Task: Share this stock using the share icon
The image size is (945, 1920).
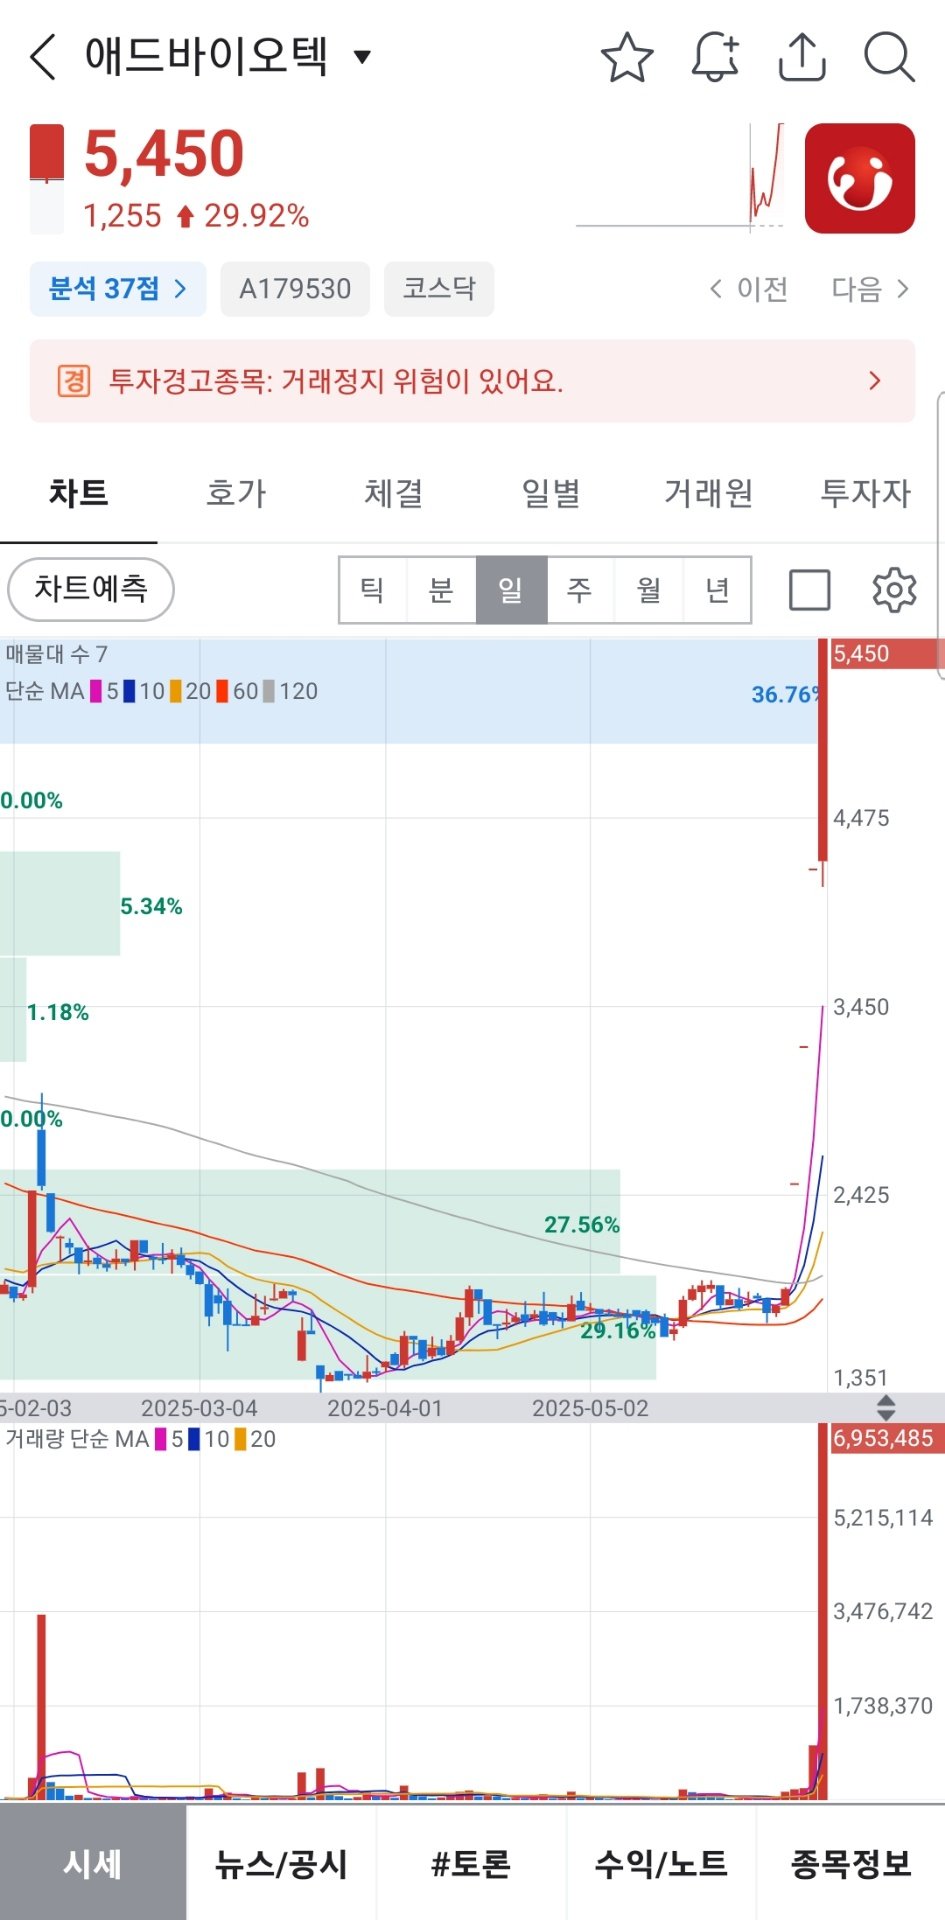Action: point(802,57)
